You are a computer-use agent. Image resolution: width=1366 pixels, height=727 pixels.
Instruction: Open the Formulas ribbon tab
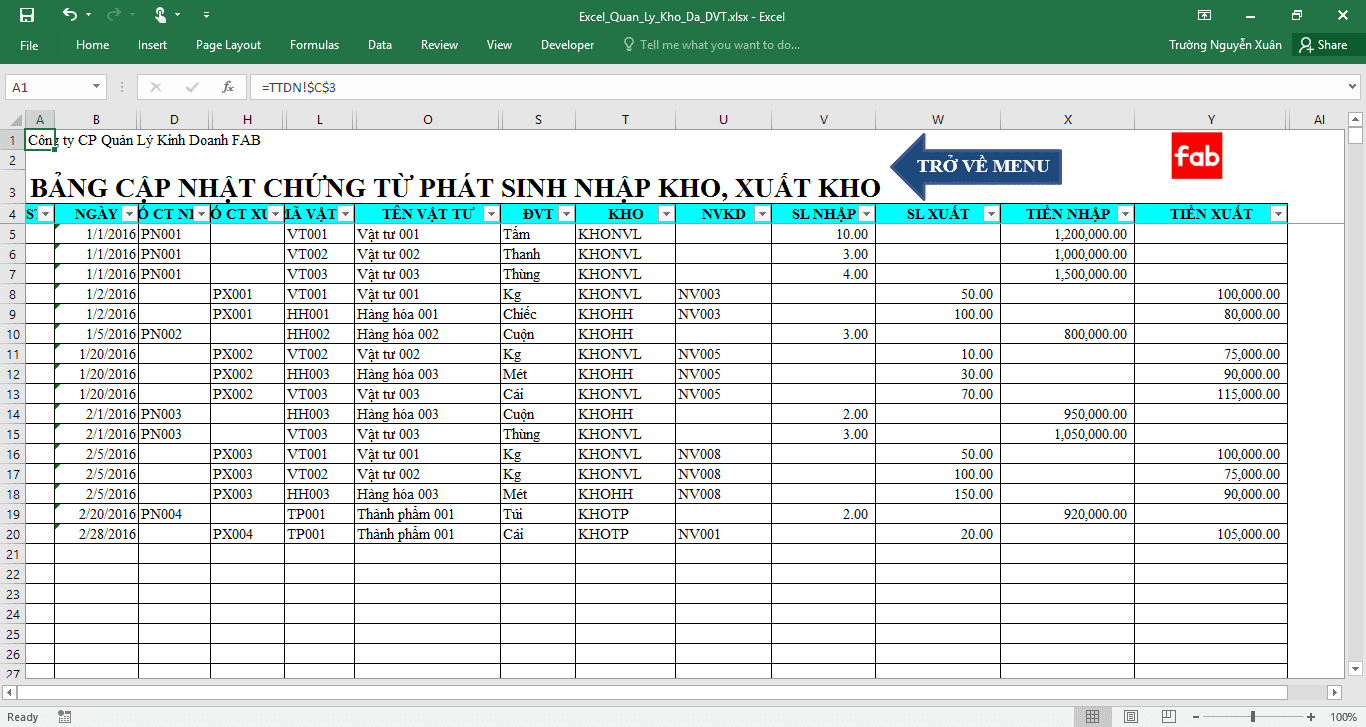(314, 45)
